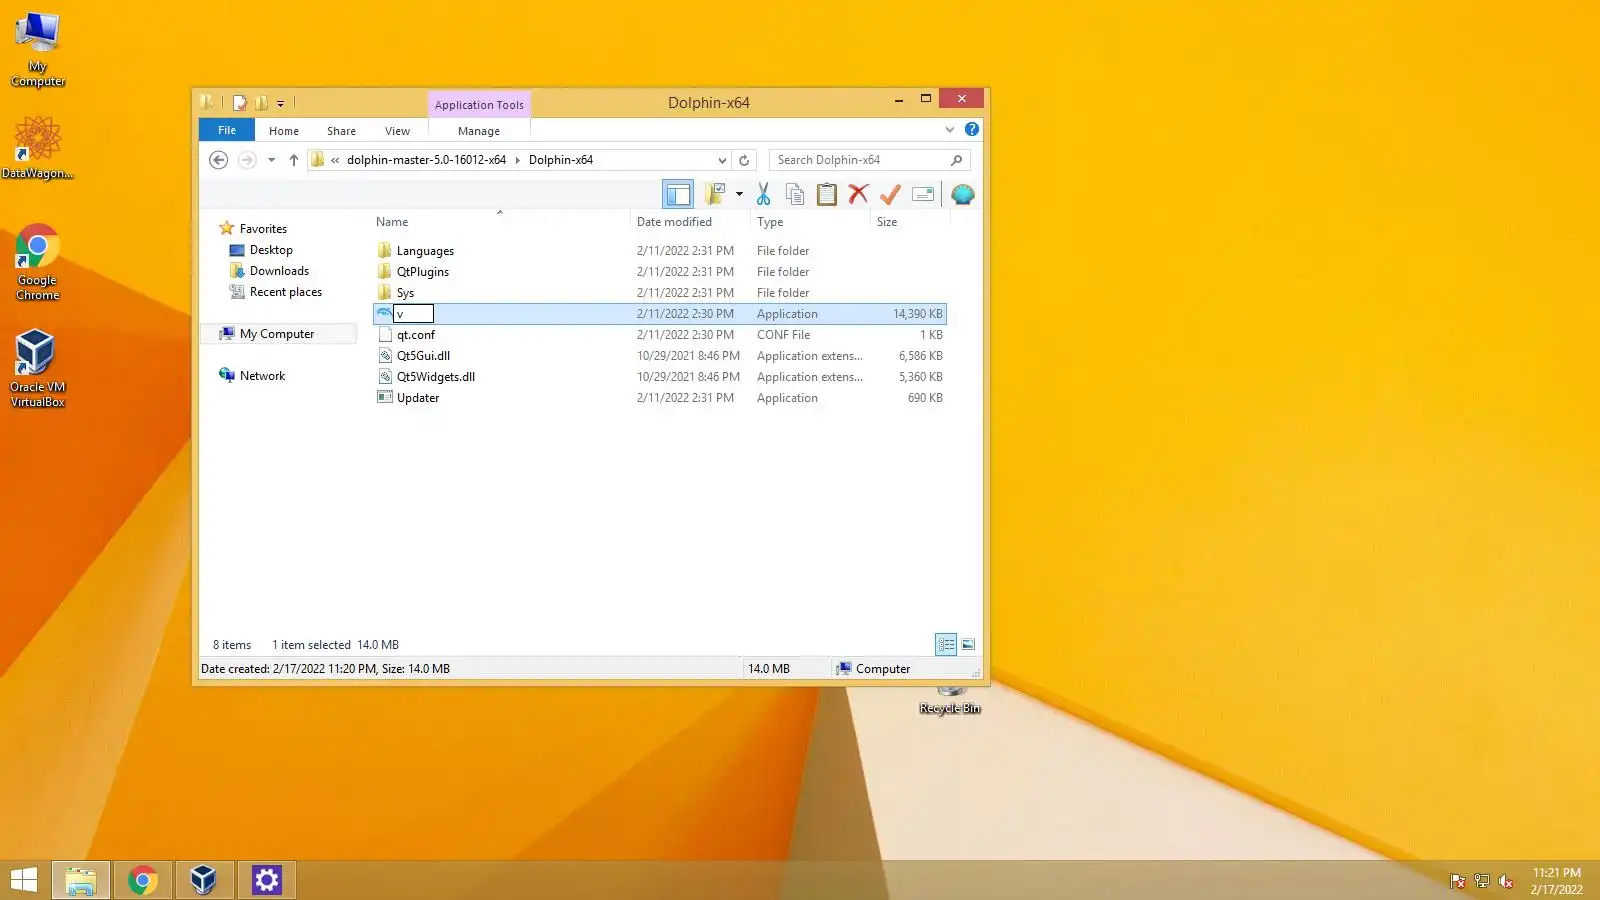Expand the hidden path double-chevron in address bar
This screenshot has height=900, width=1600.
coord(335,160)
